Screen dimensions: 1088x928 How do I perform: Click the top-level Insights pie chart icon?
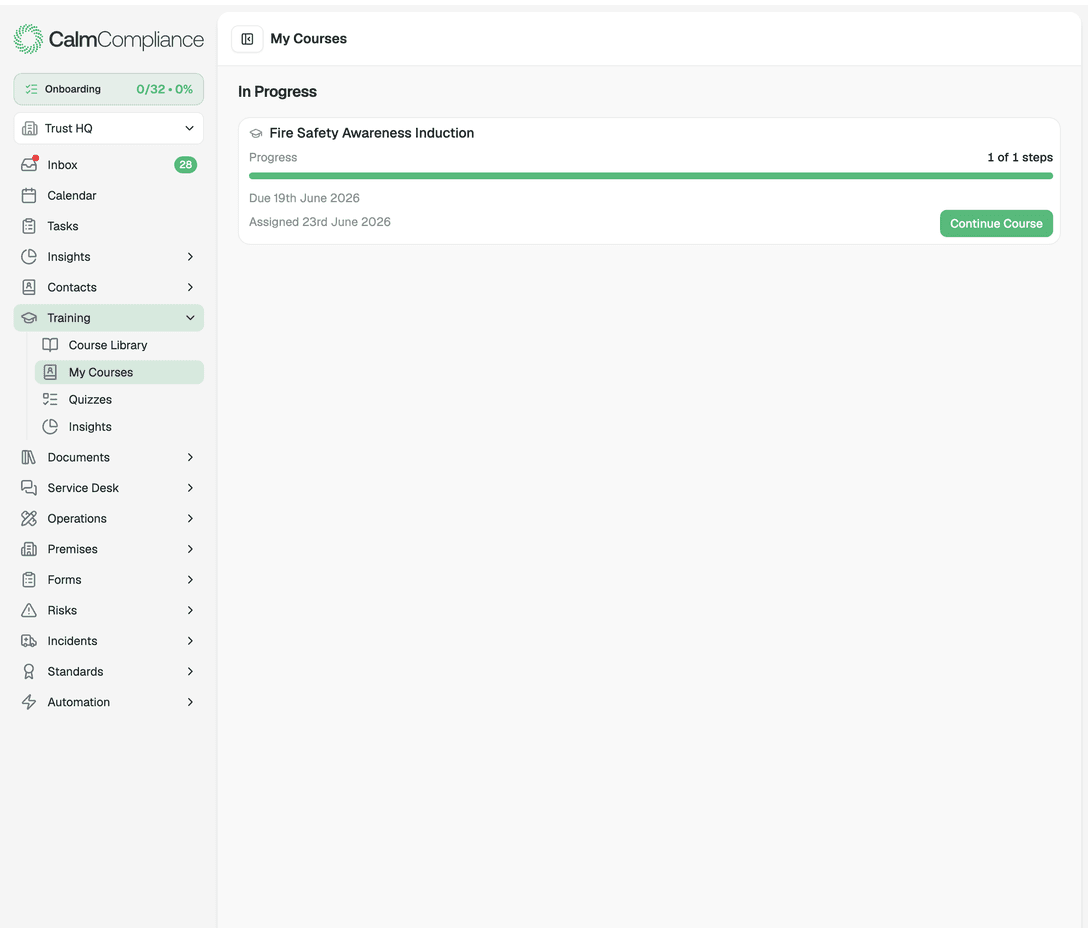point(29,257)
